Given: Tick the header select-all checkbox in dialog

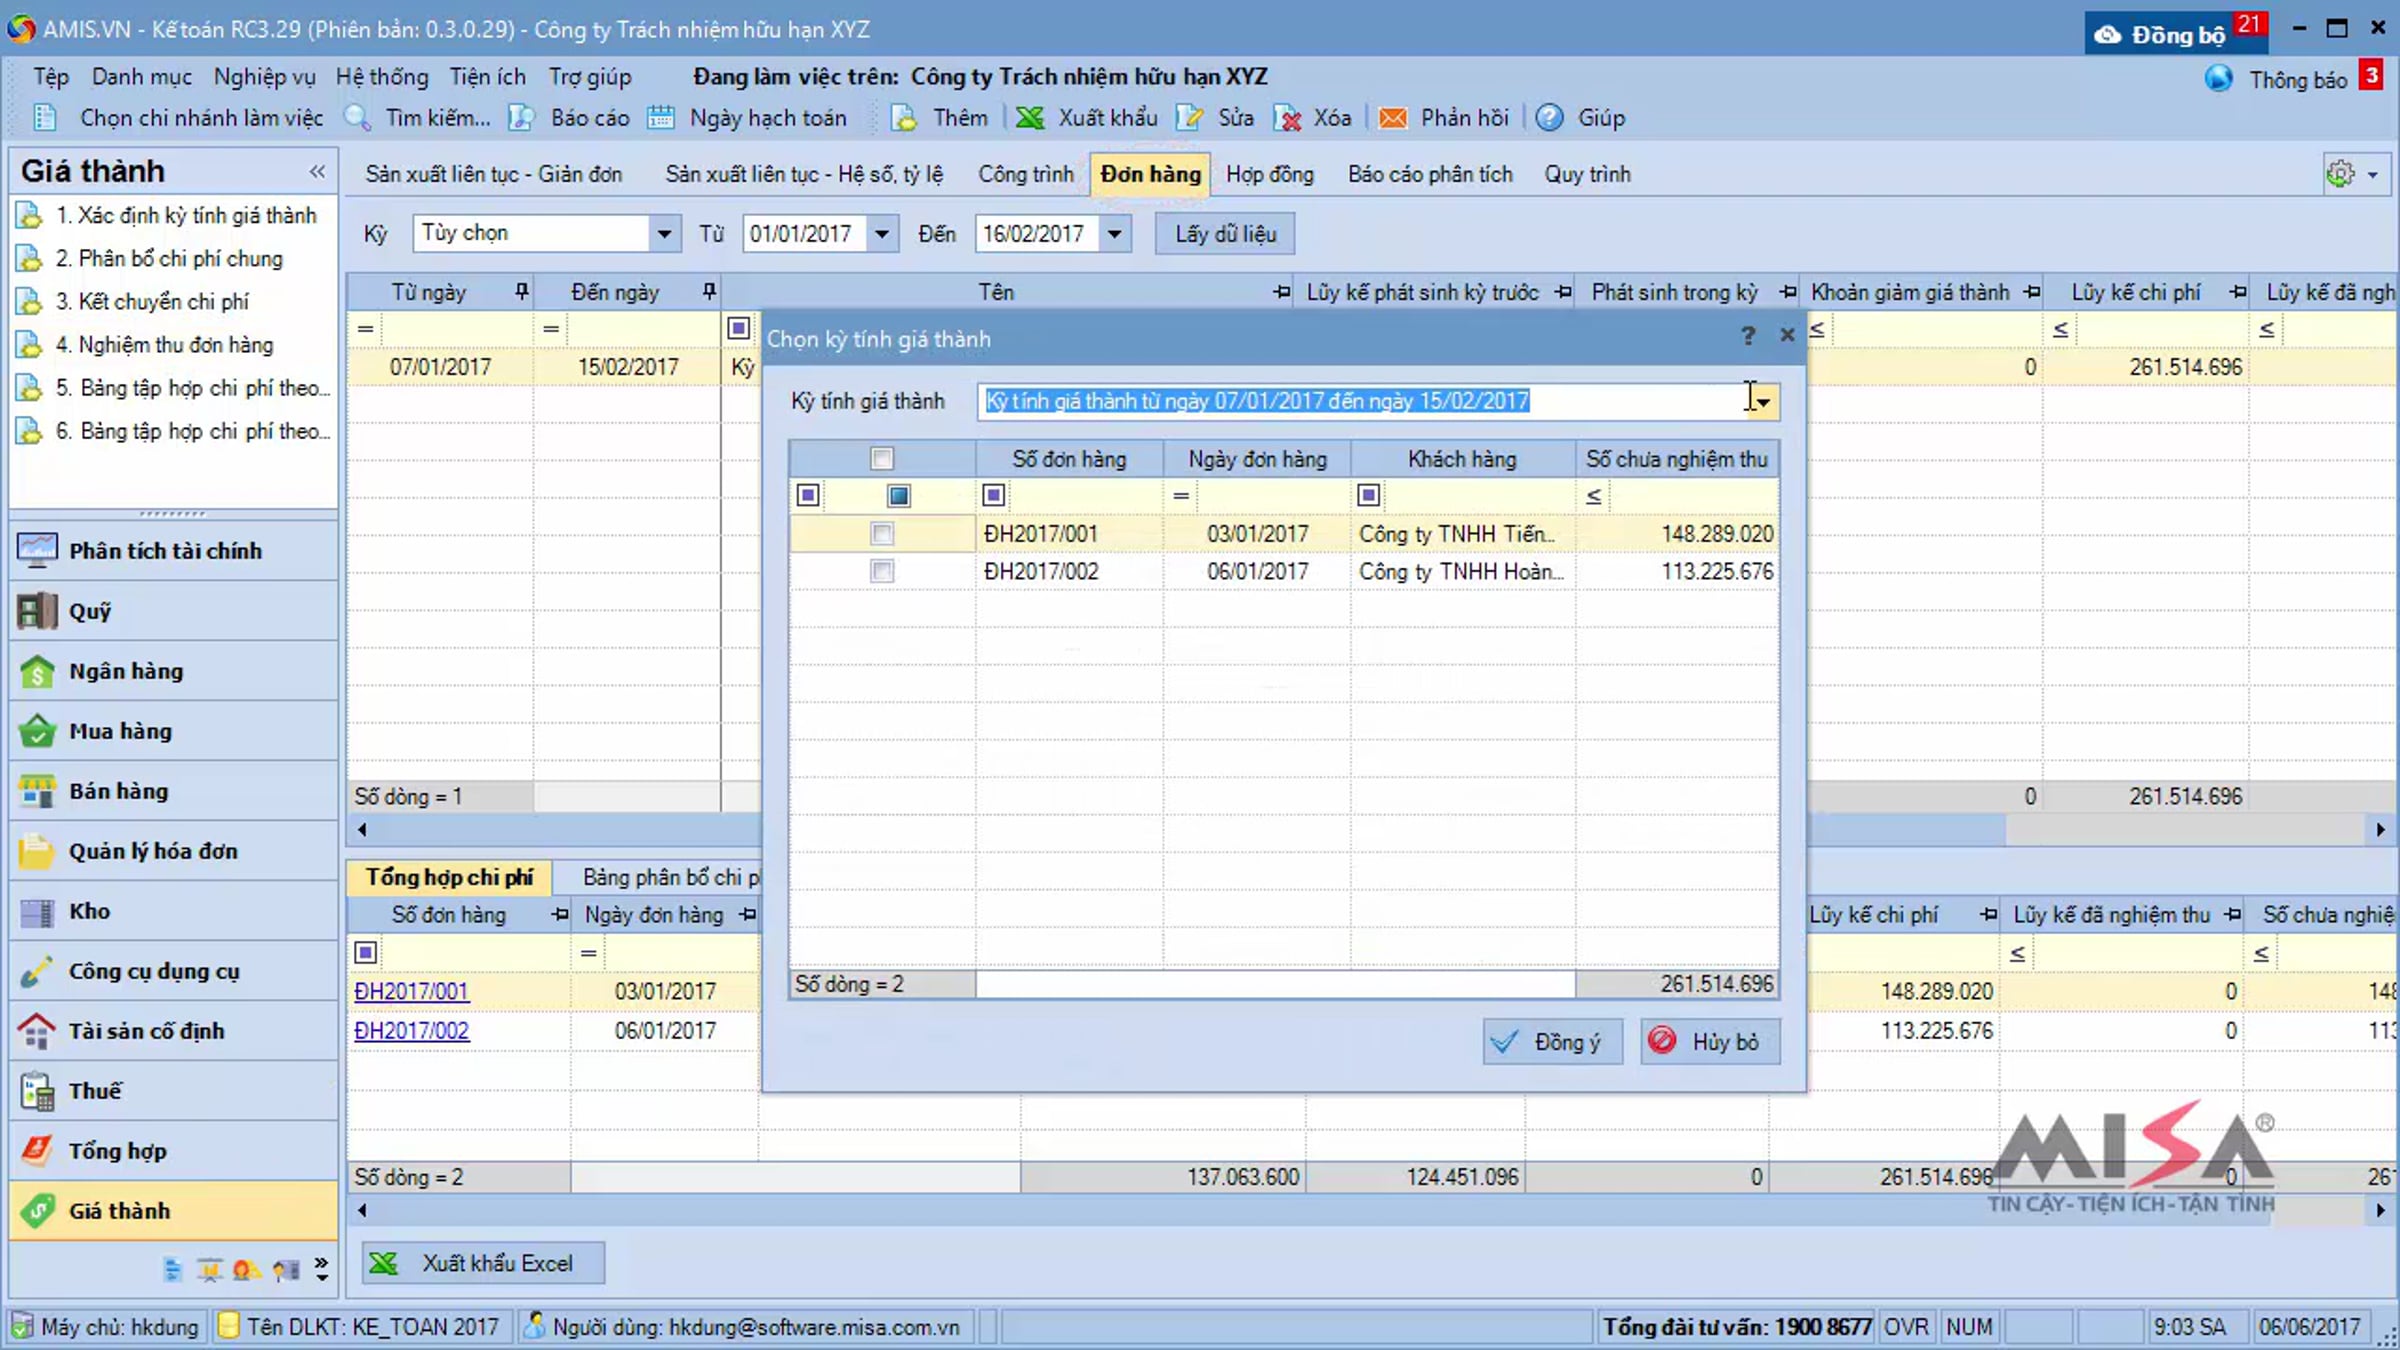Looking at the screenshot, I should tap(881, 459).
